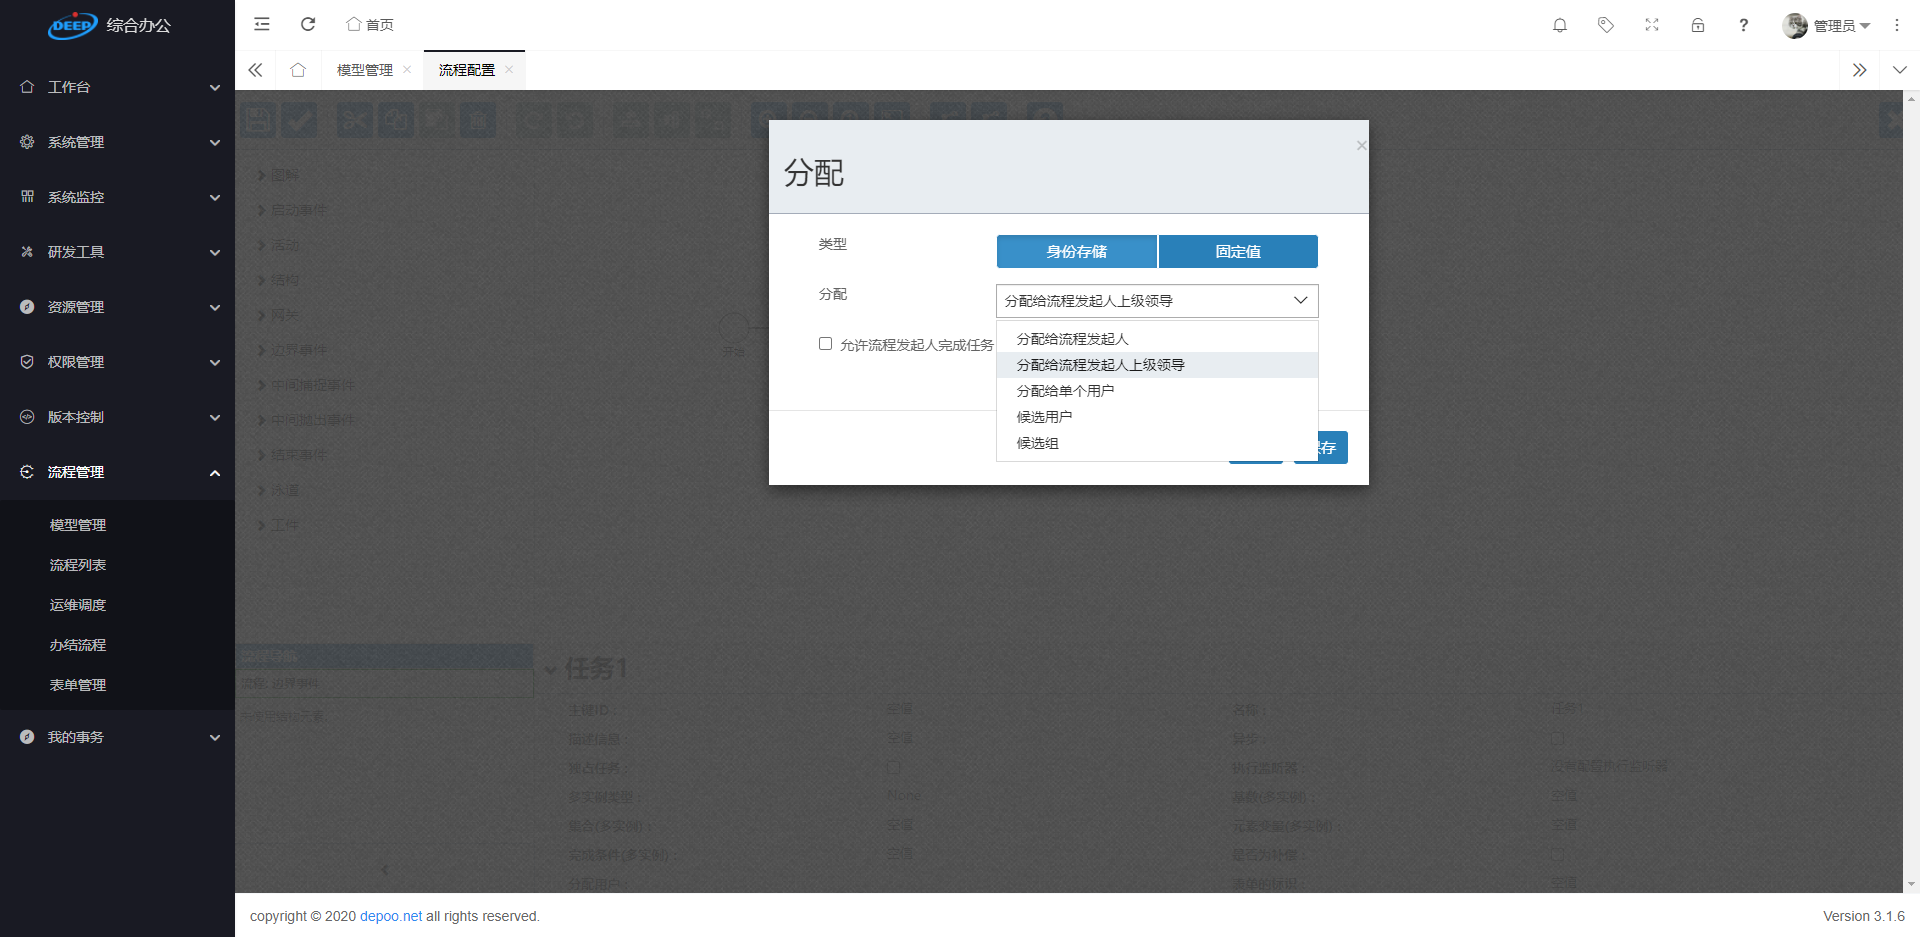Select the scissors cut icon in the toolbar

point(353,119)
